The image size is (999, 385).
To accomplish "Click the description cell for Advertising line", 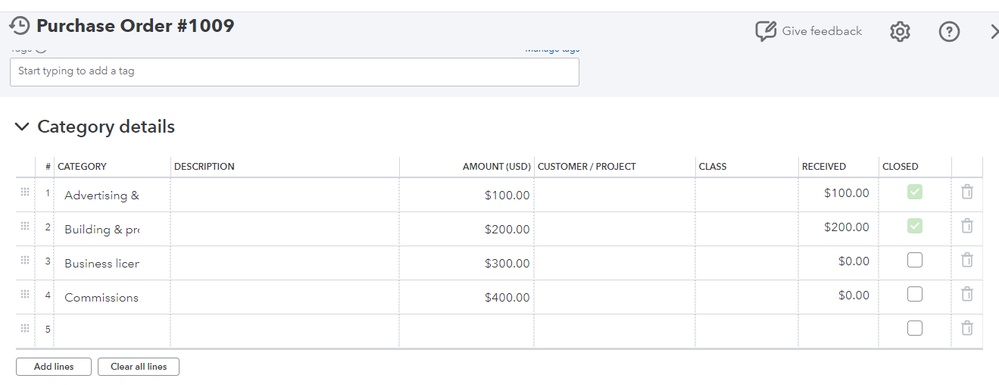I will 285,195.
